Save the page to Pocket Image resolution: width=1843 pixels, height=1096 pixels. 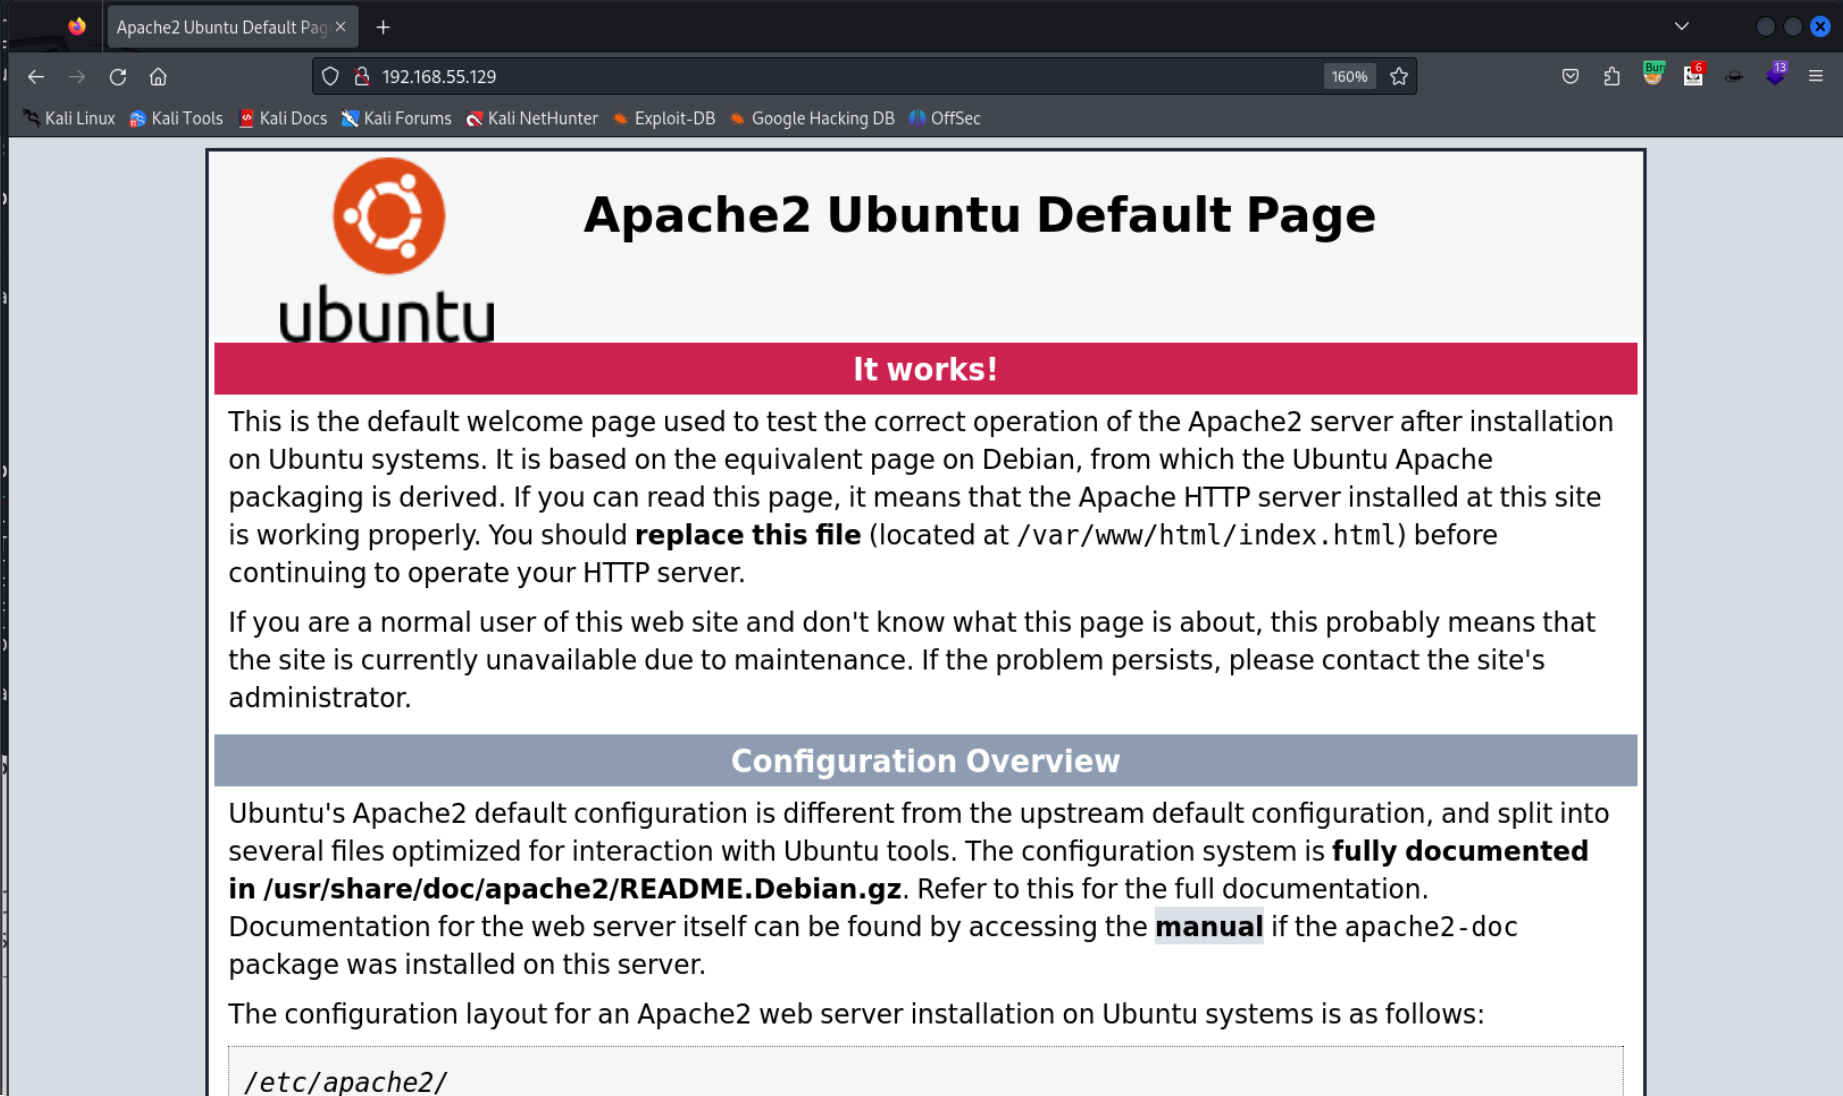click(1570, 76)
